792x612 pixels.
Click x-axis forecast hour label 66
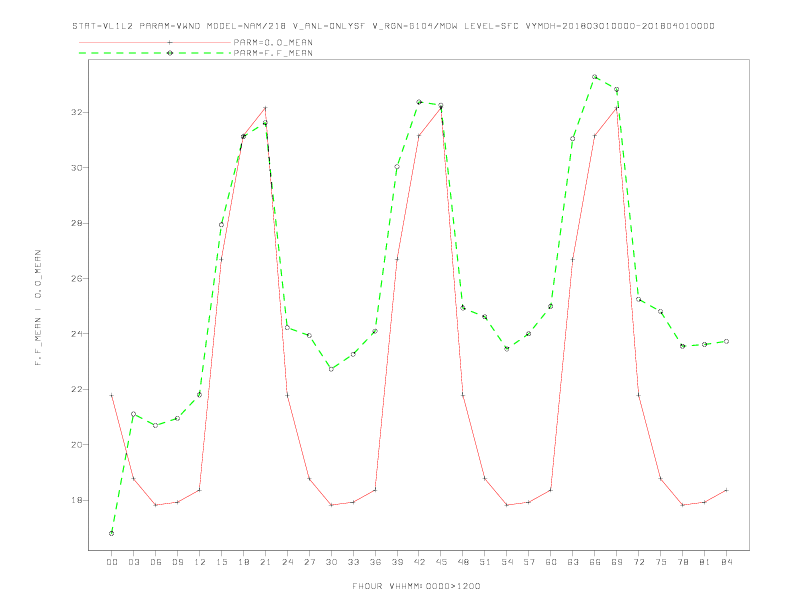pos(595,562)
